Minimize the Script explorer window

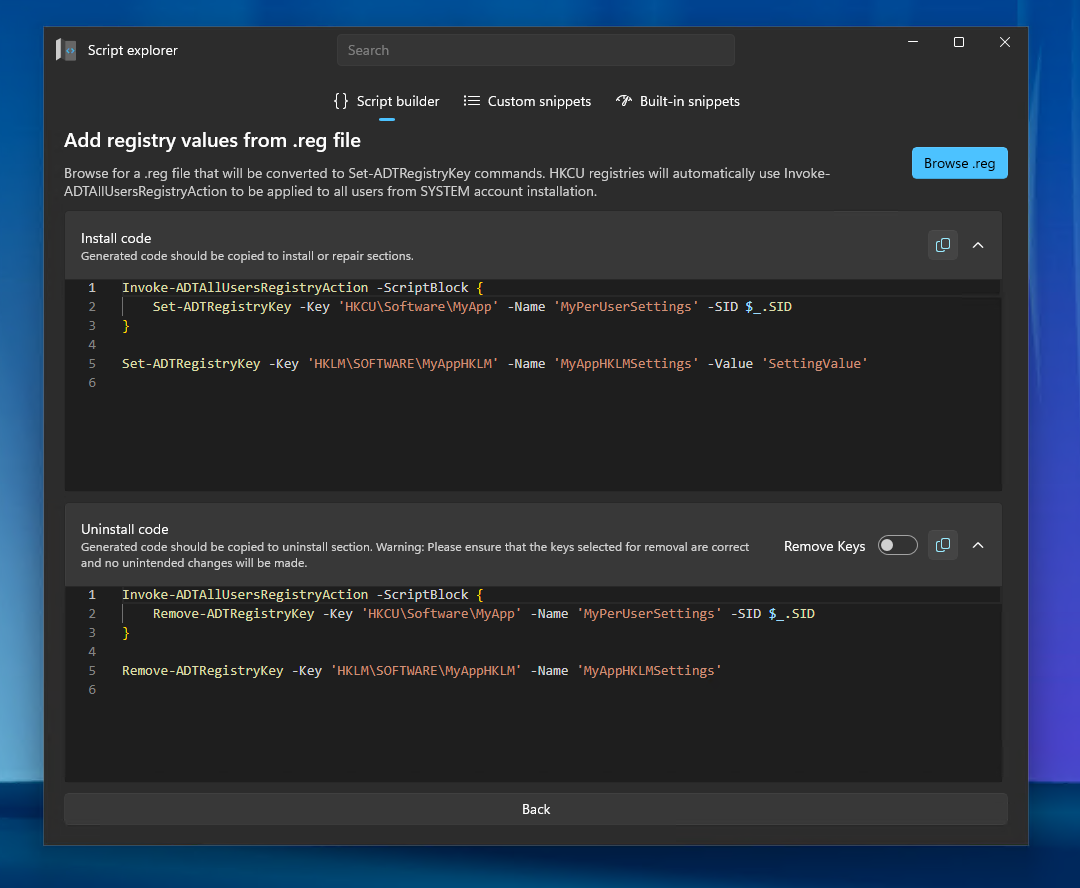[913, 42]
